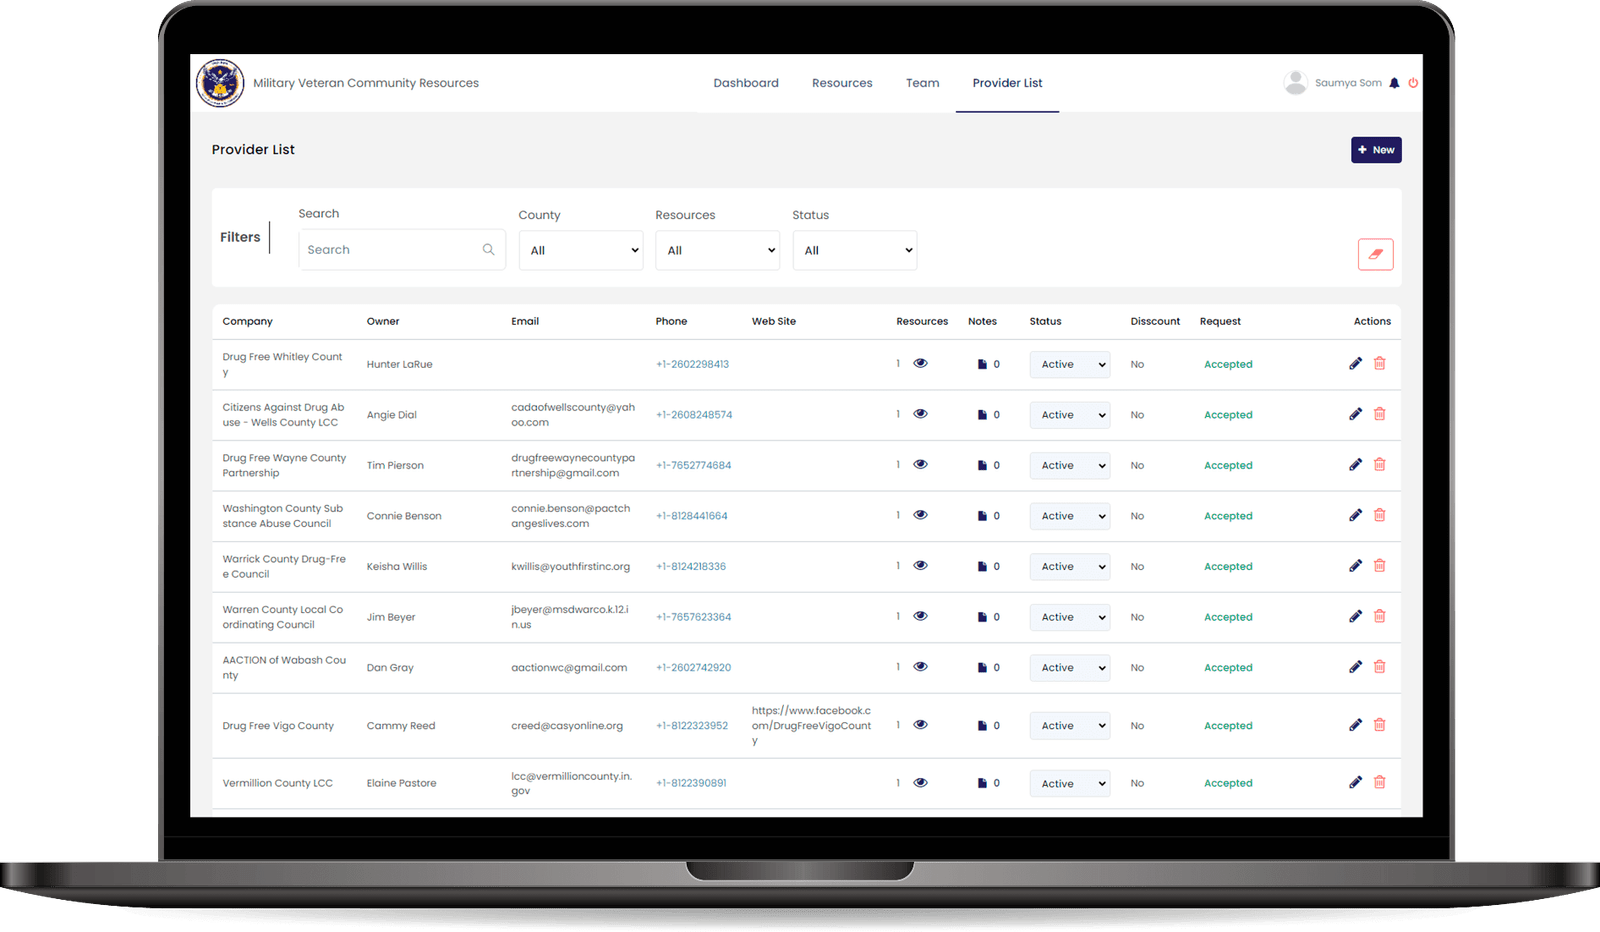This screenshot has width=1600, height=932.
Task: Open the Team tab
Action: pyautogui.click(x=922, y=83)
